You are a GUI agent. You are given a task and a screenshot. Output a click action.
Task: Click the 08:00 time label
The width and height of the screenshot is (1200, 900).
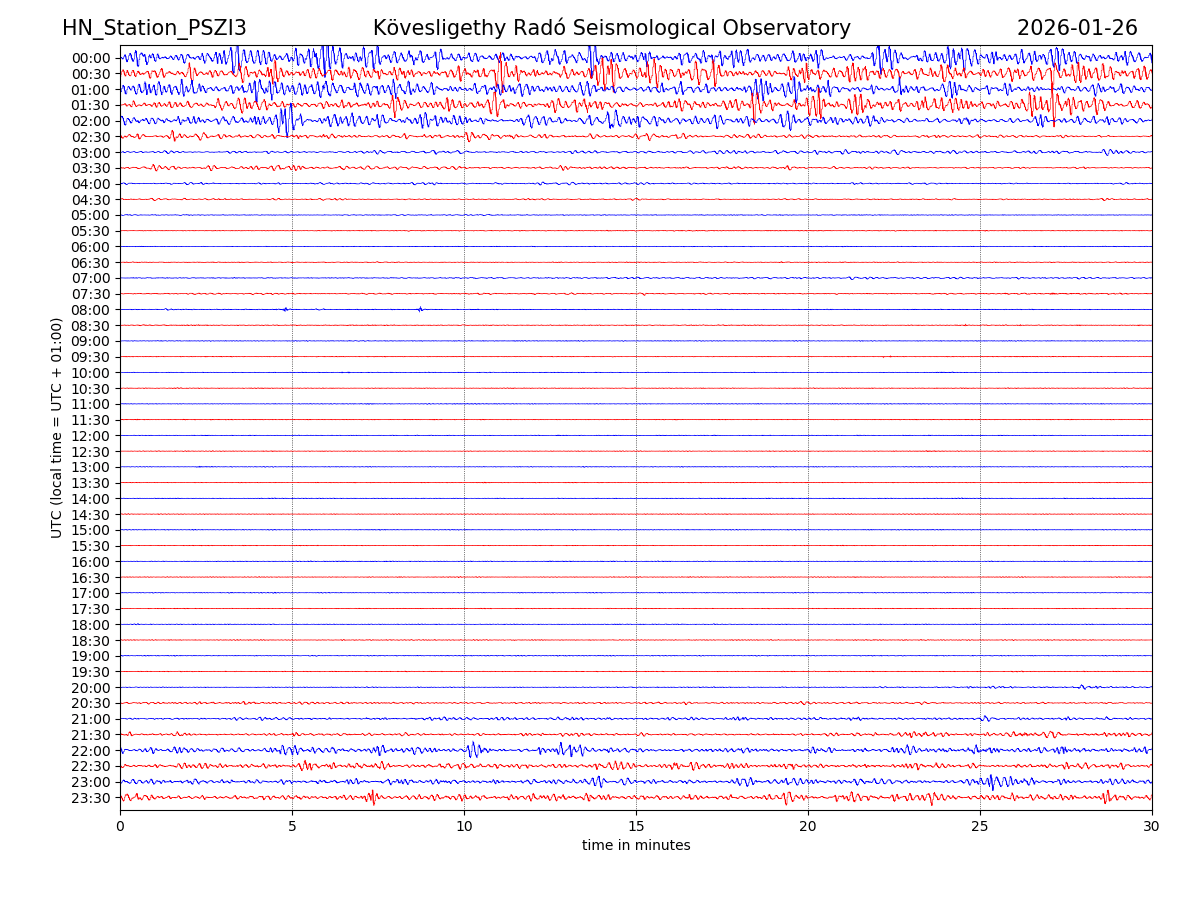[x=91, y=310]
